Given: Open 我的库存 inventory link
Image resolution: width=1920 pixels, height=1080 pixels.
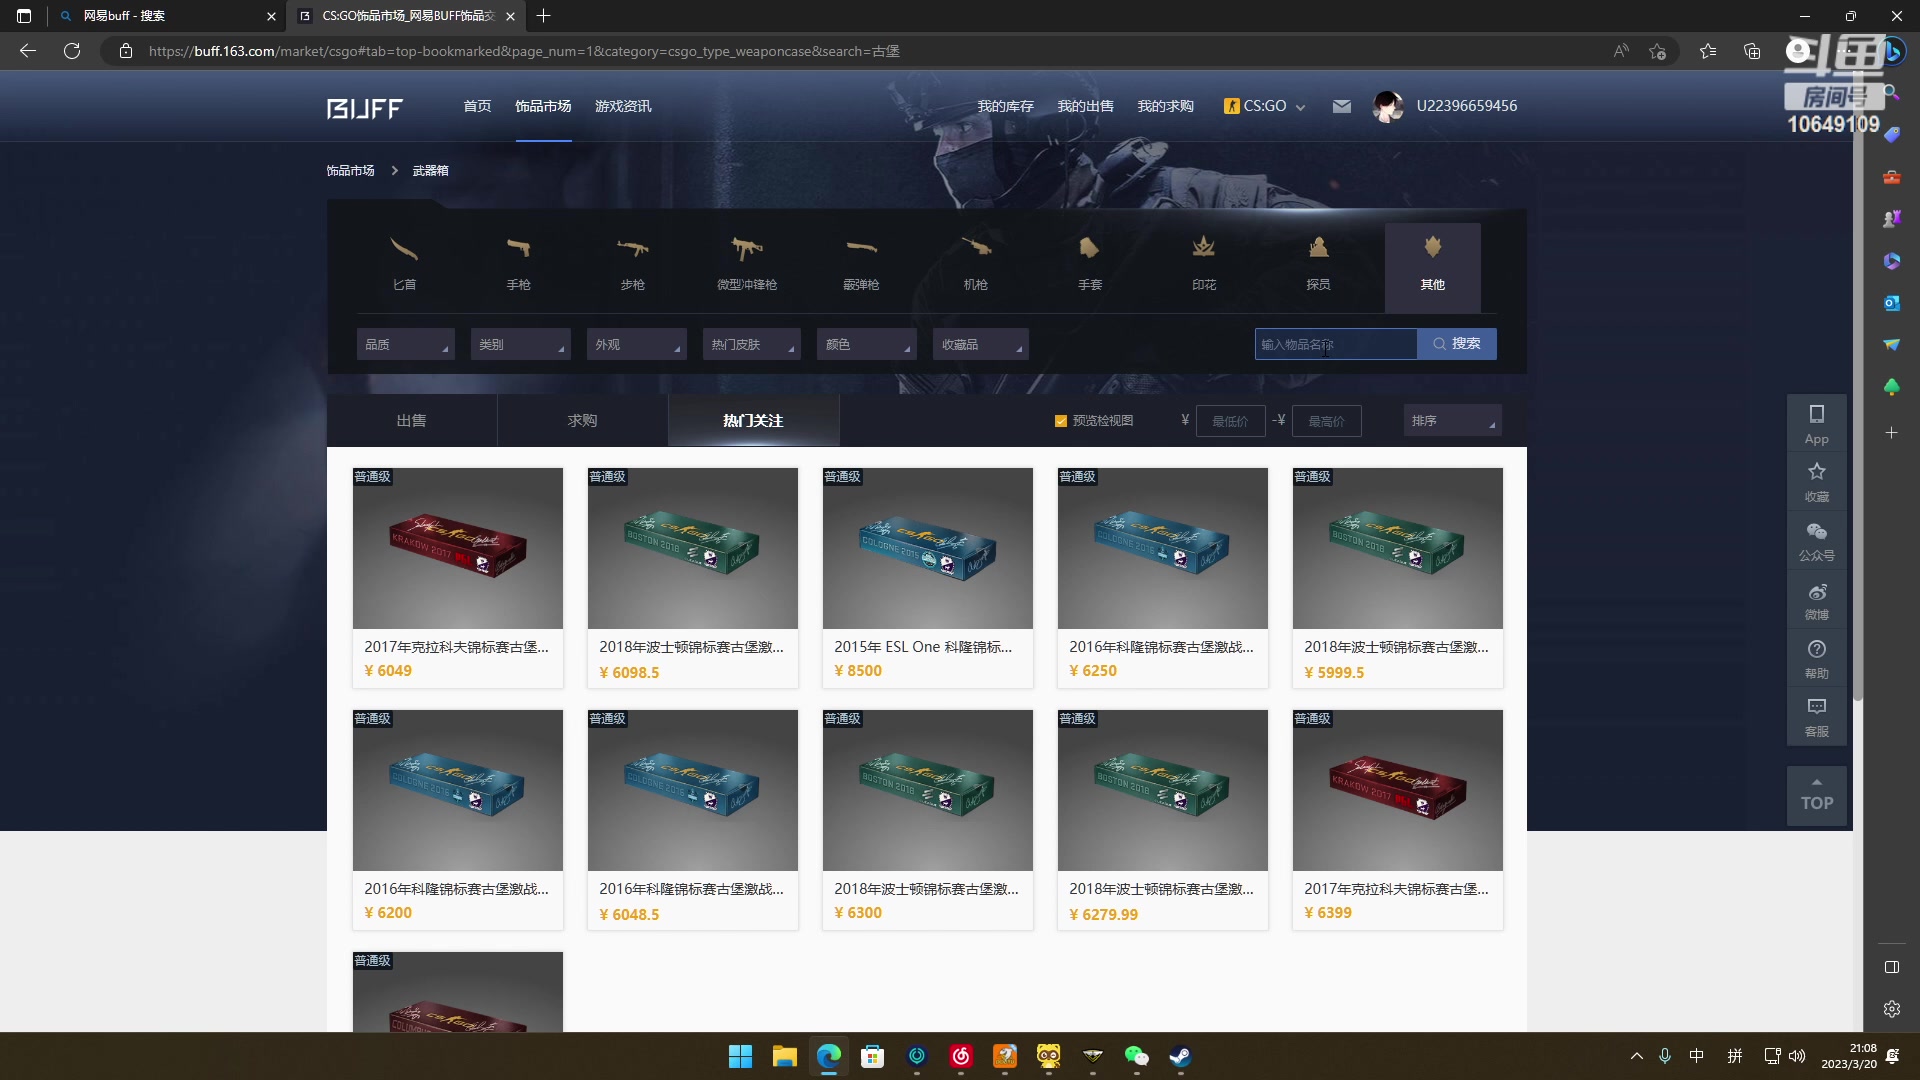Looking at the screenshot, I should pos(1005,106).
